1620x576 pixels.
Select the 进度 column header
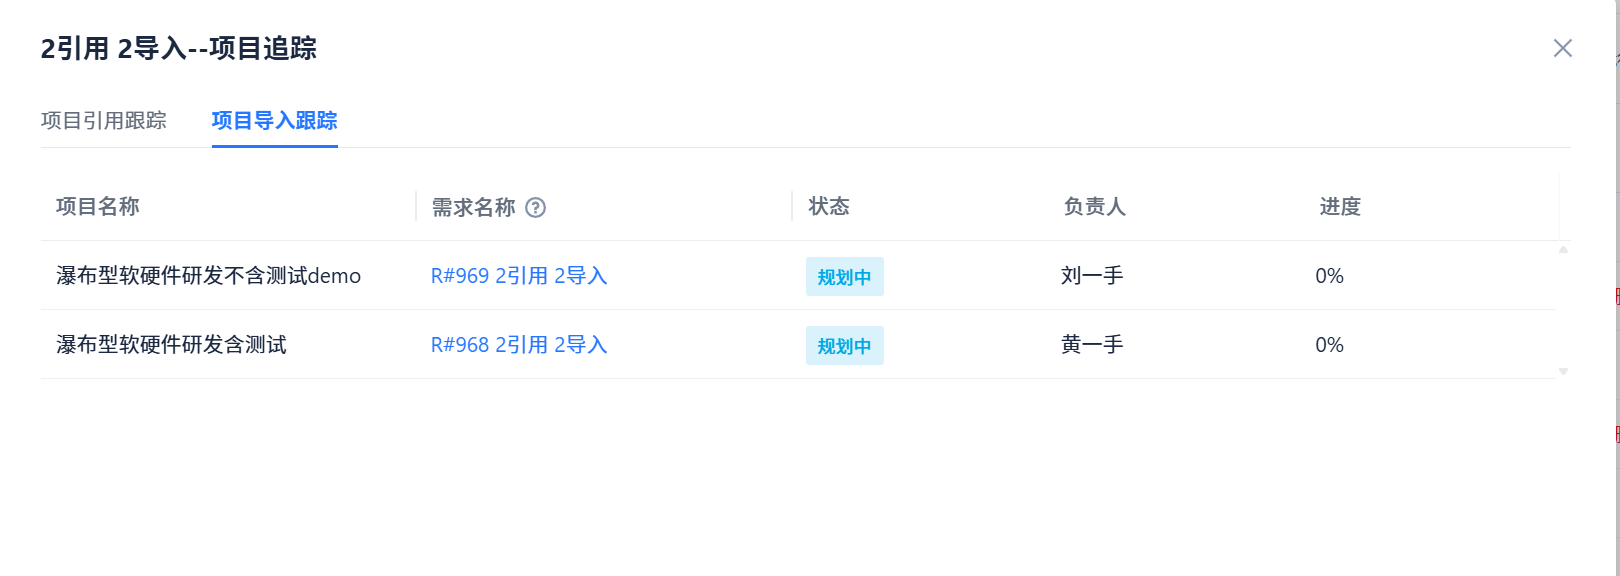[x=1341, y=206]
